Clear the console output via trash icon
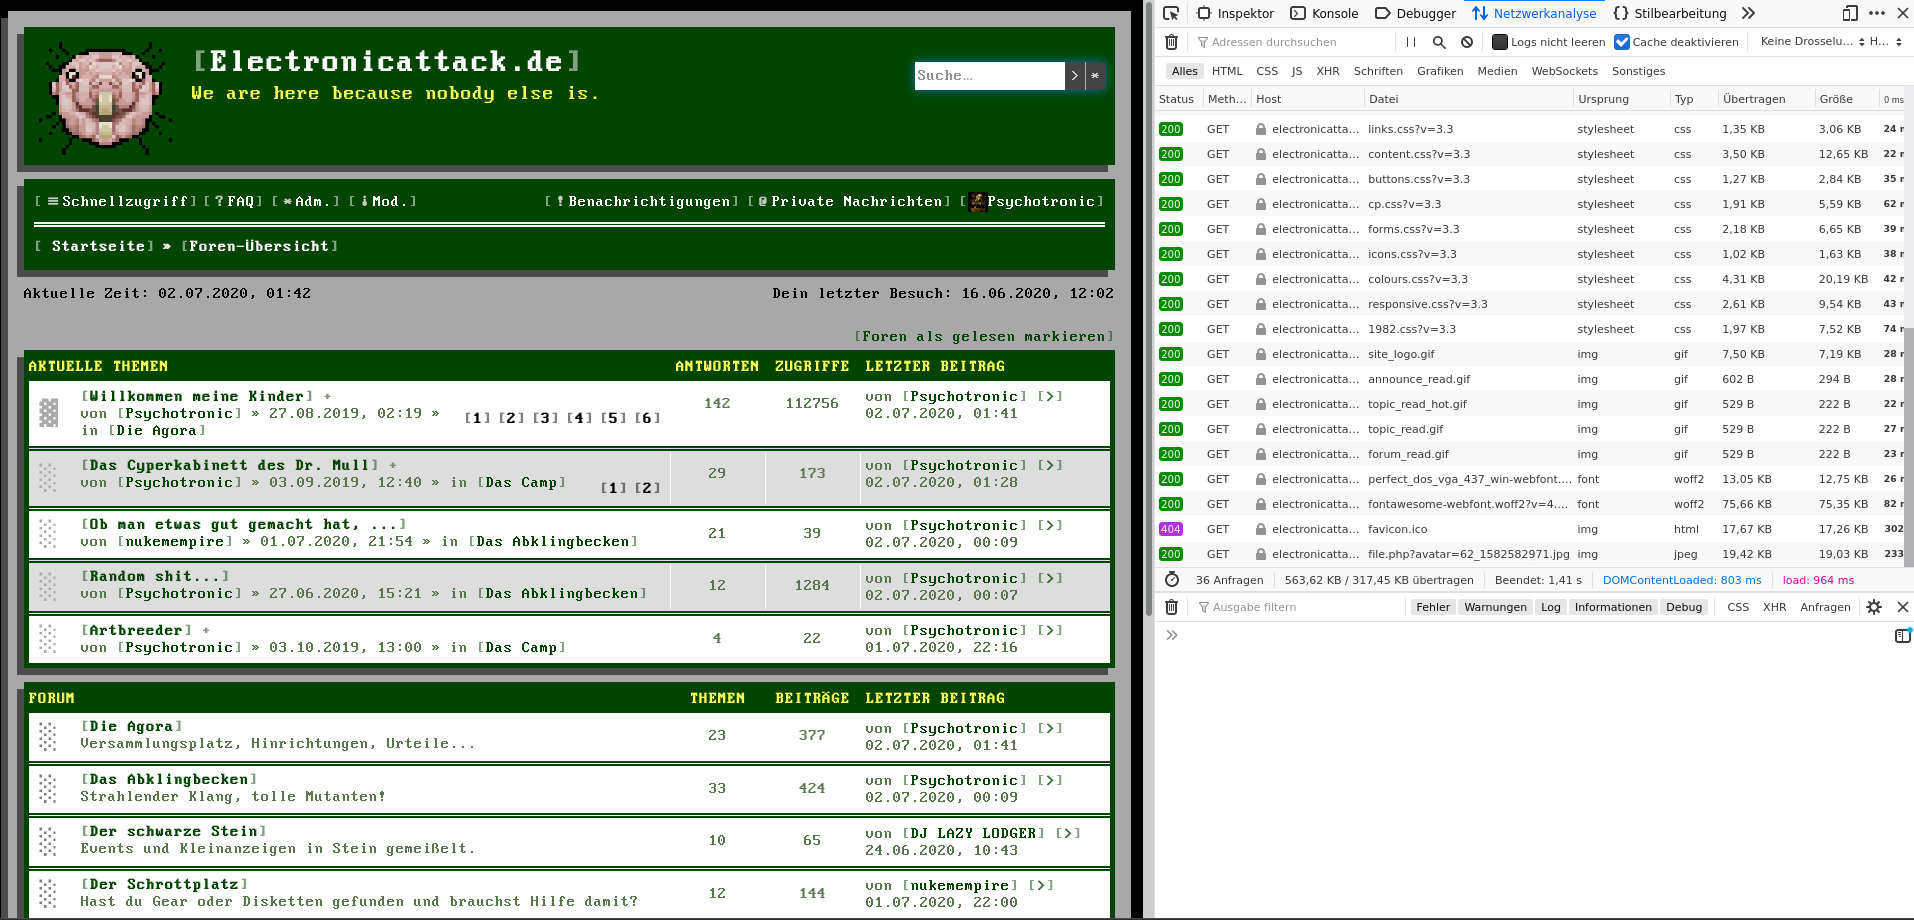Viewport: 1914px width, 920px height. click(1171, 607)
